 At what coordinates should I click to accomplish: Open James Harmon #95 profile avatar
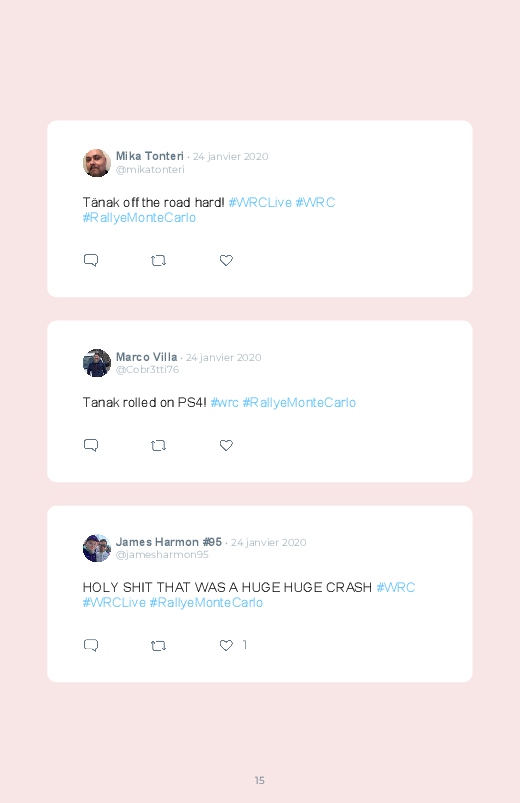click(x=97, y=548)
